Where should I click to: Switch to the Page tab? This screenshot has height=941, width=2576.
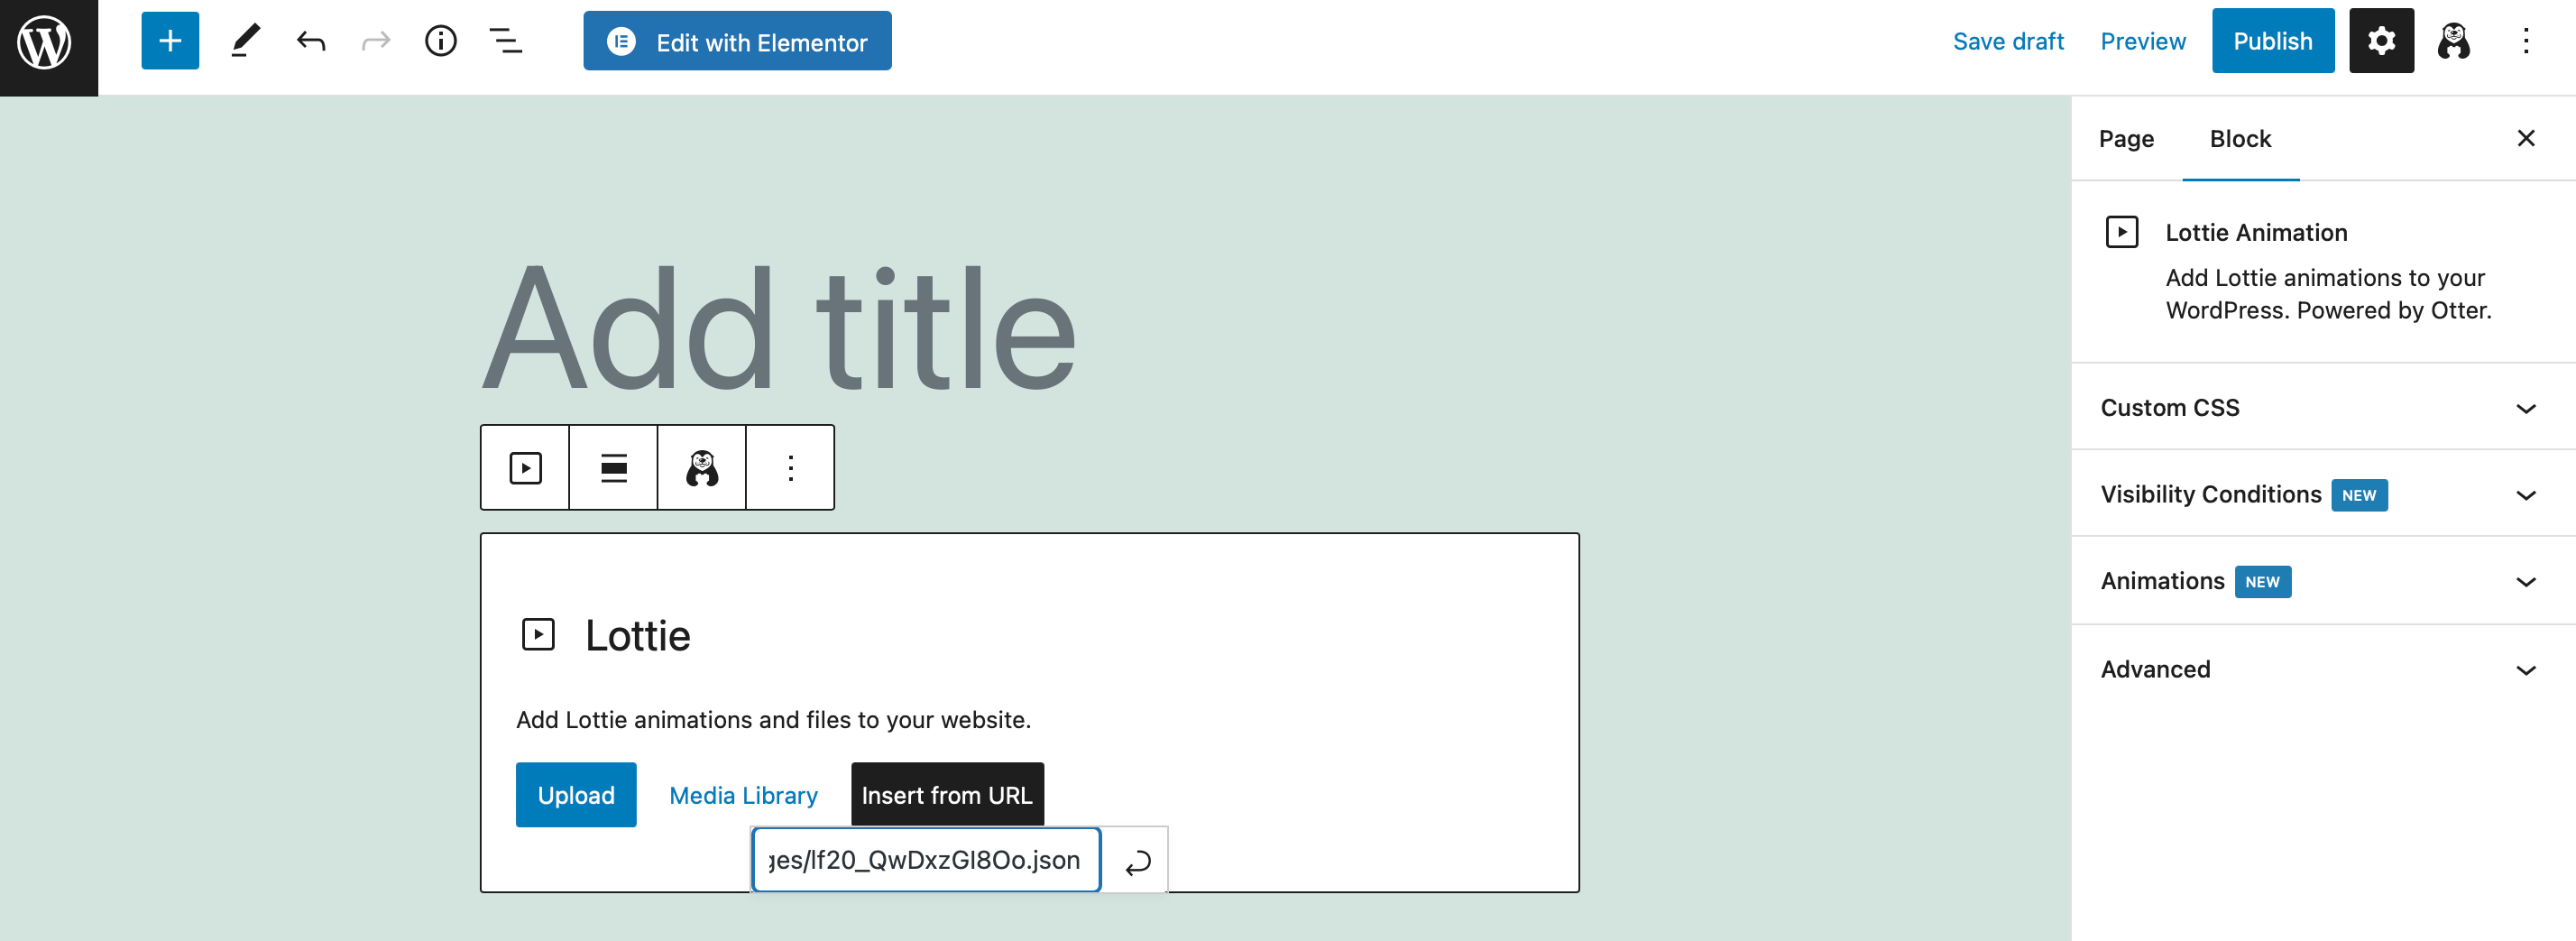2125,139
